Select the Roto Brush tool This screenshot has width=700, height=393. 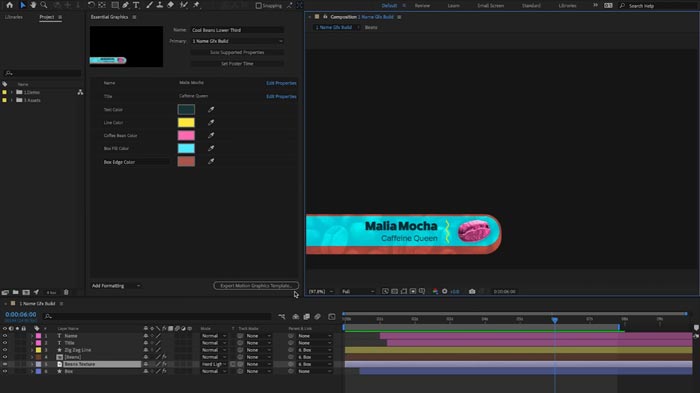click(x=183, y=5)
